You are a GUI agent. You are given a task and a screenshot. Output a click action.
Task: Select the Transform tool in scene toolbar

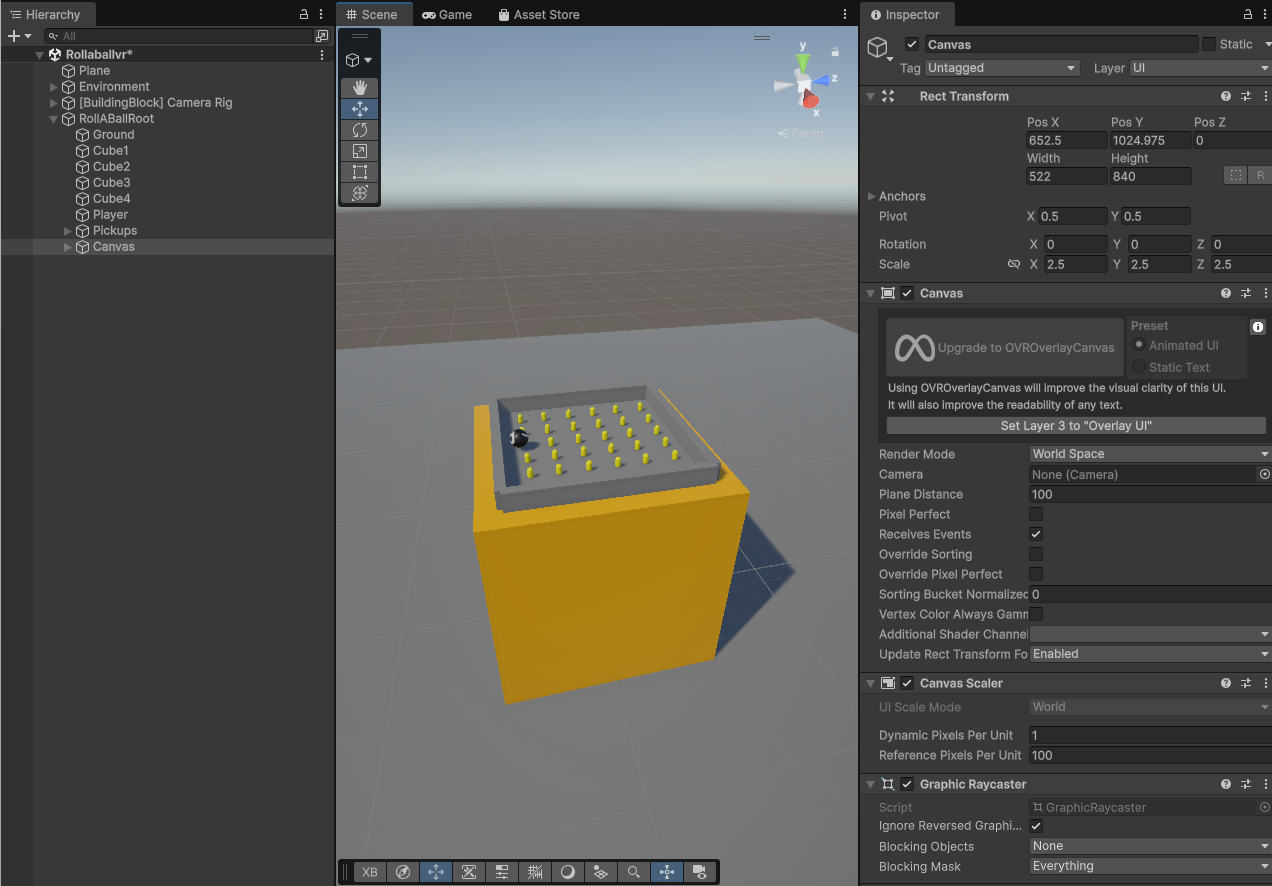359,193
